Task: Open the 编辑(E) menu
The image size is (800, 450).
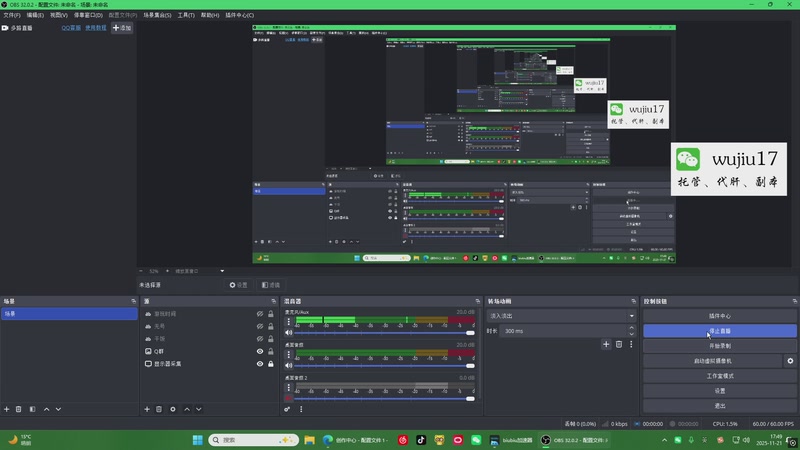Action: pyautogui.click(x=35, y=15)
